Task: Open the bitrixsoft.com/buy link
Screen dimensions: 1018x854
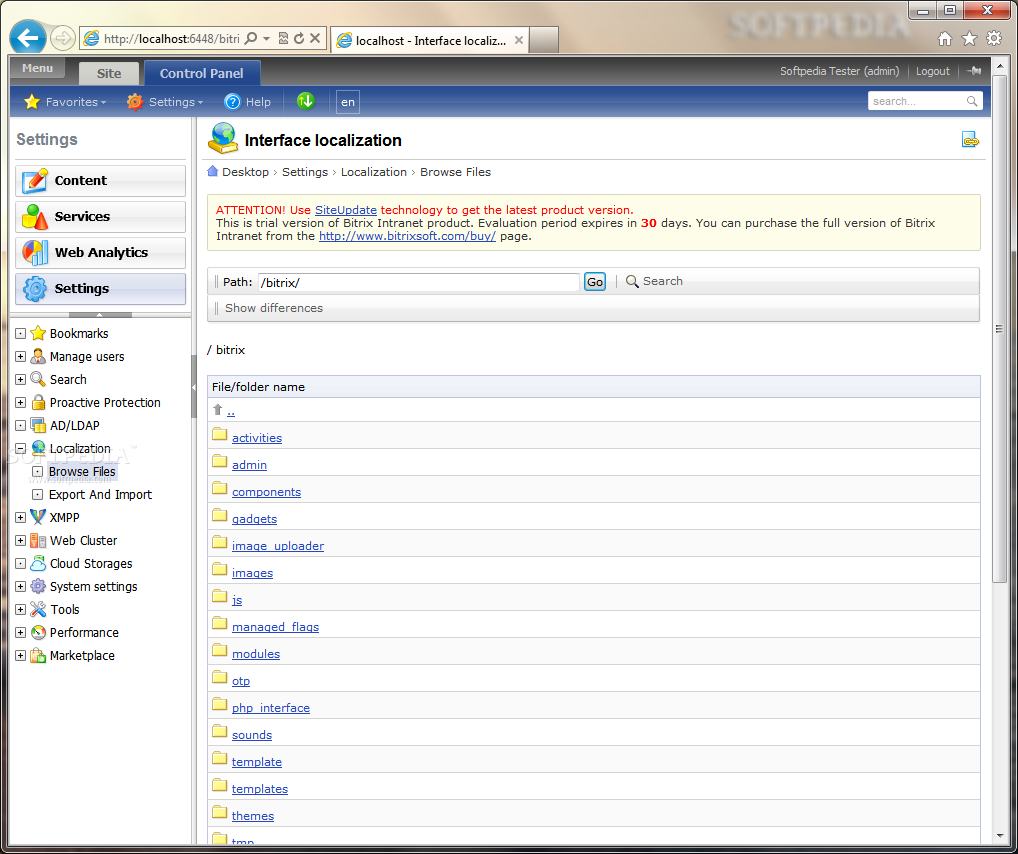Action: click(x=407, y=236)
